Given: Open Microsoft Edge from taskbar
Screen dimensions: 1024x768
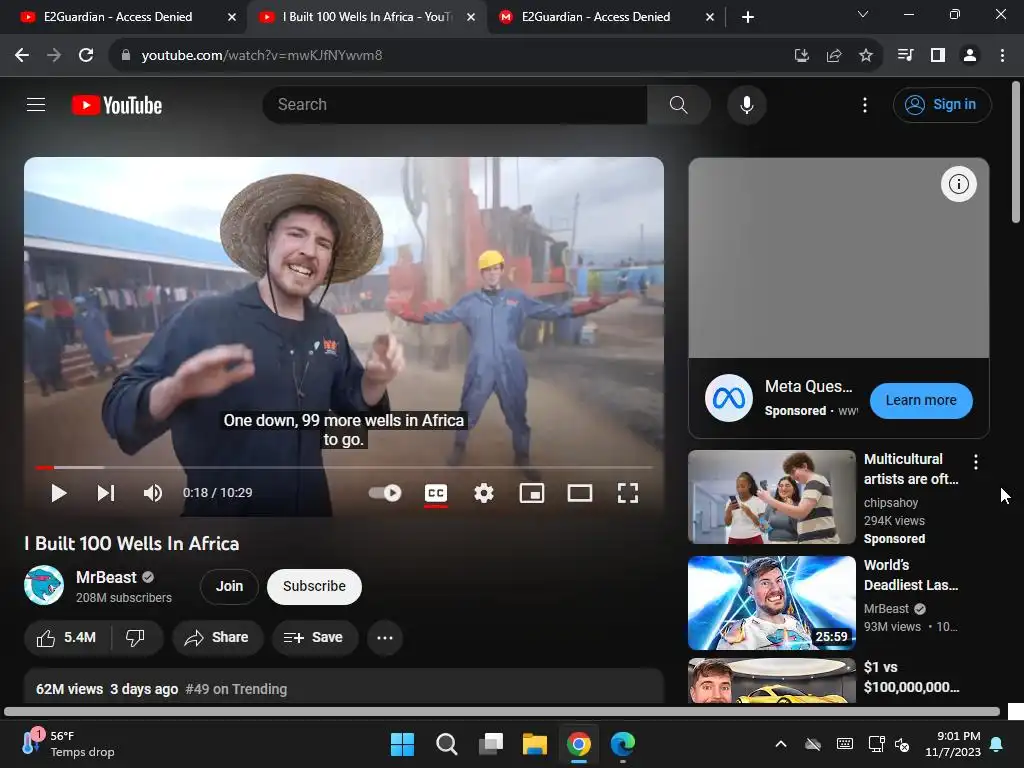Looking at the screenshot, I should pyautogui.click(x=622, y=744).
